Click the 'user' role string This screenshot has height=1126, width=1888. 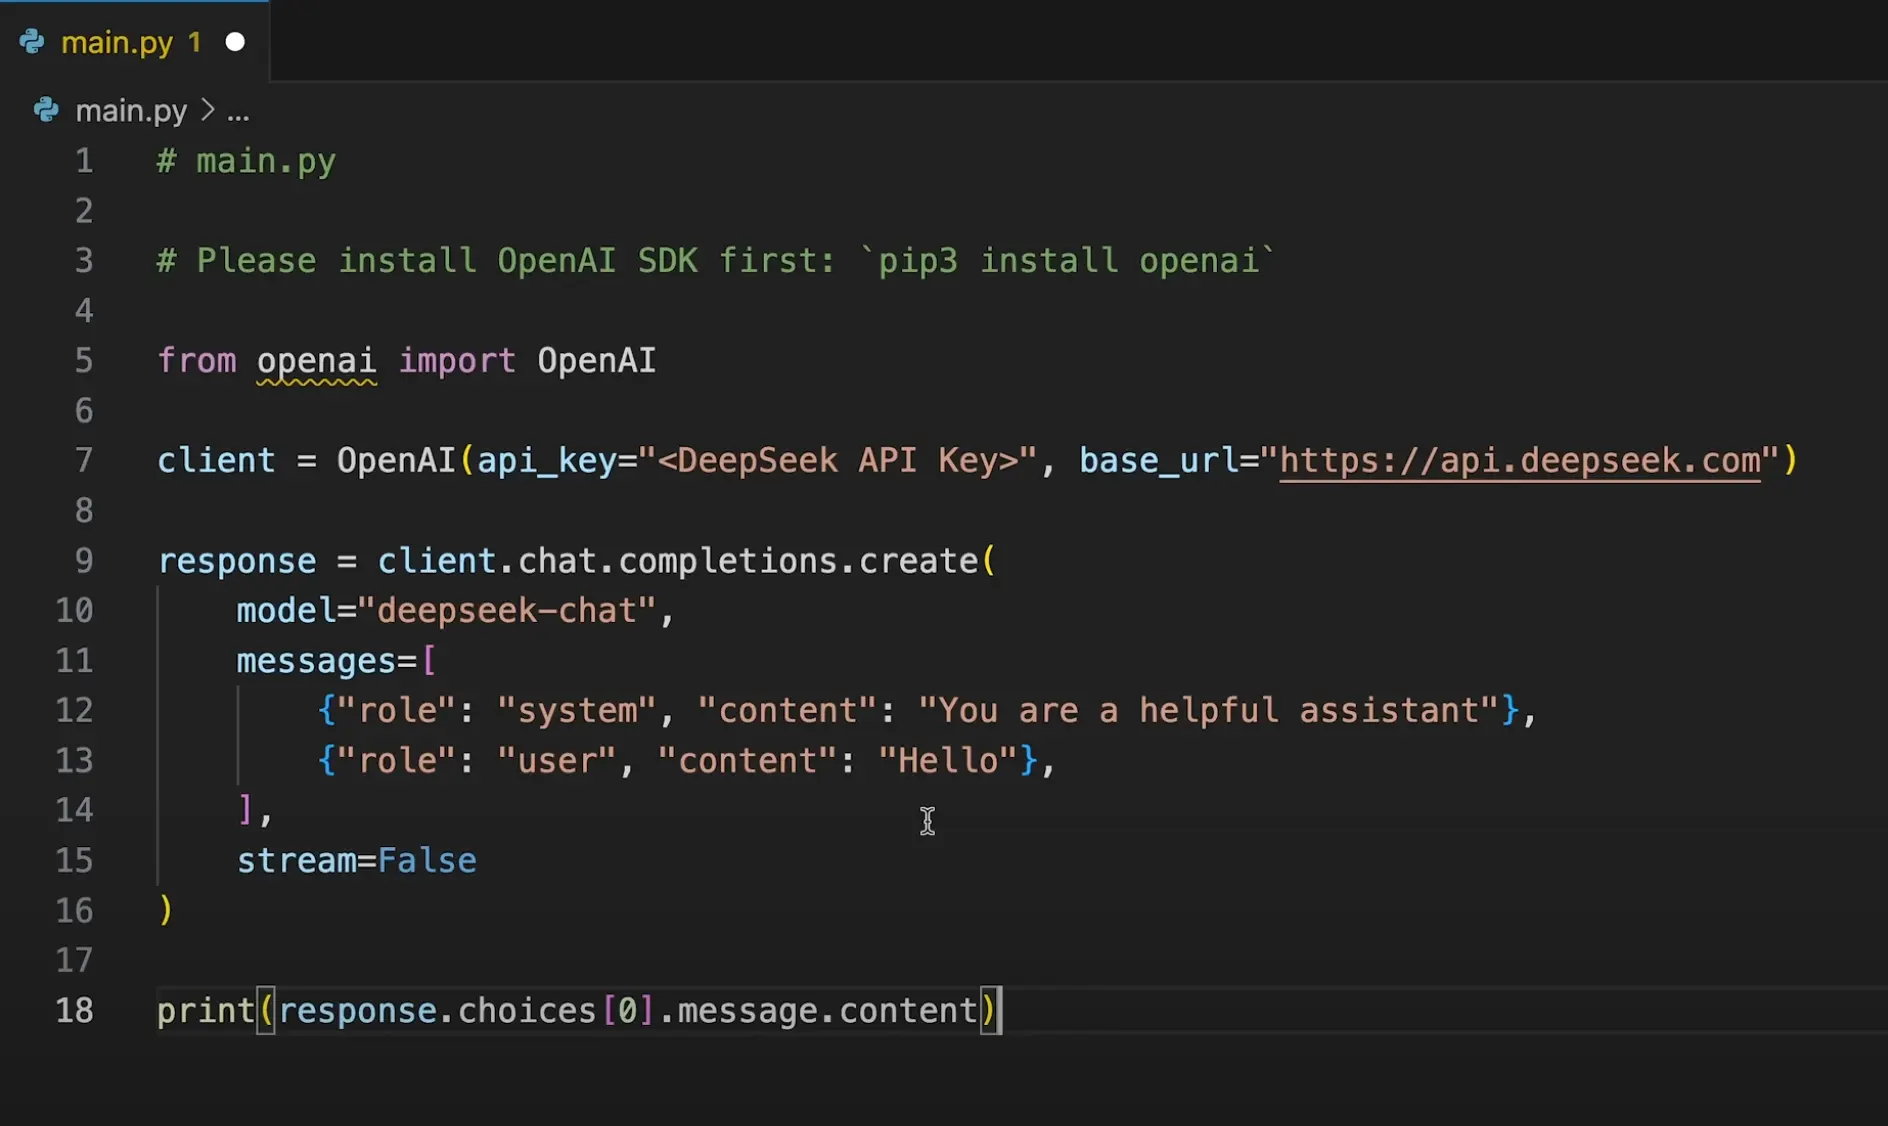[557, 761]
